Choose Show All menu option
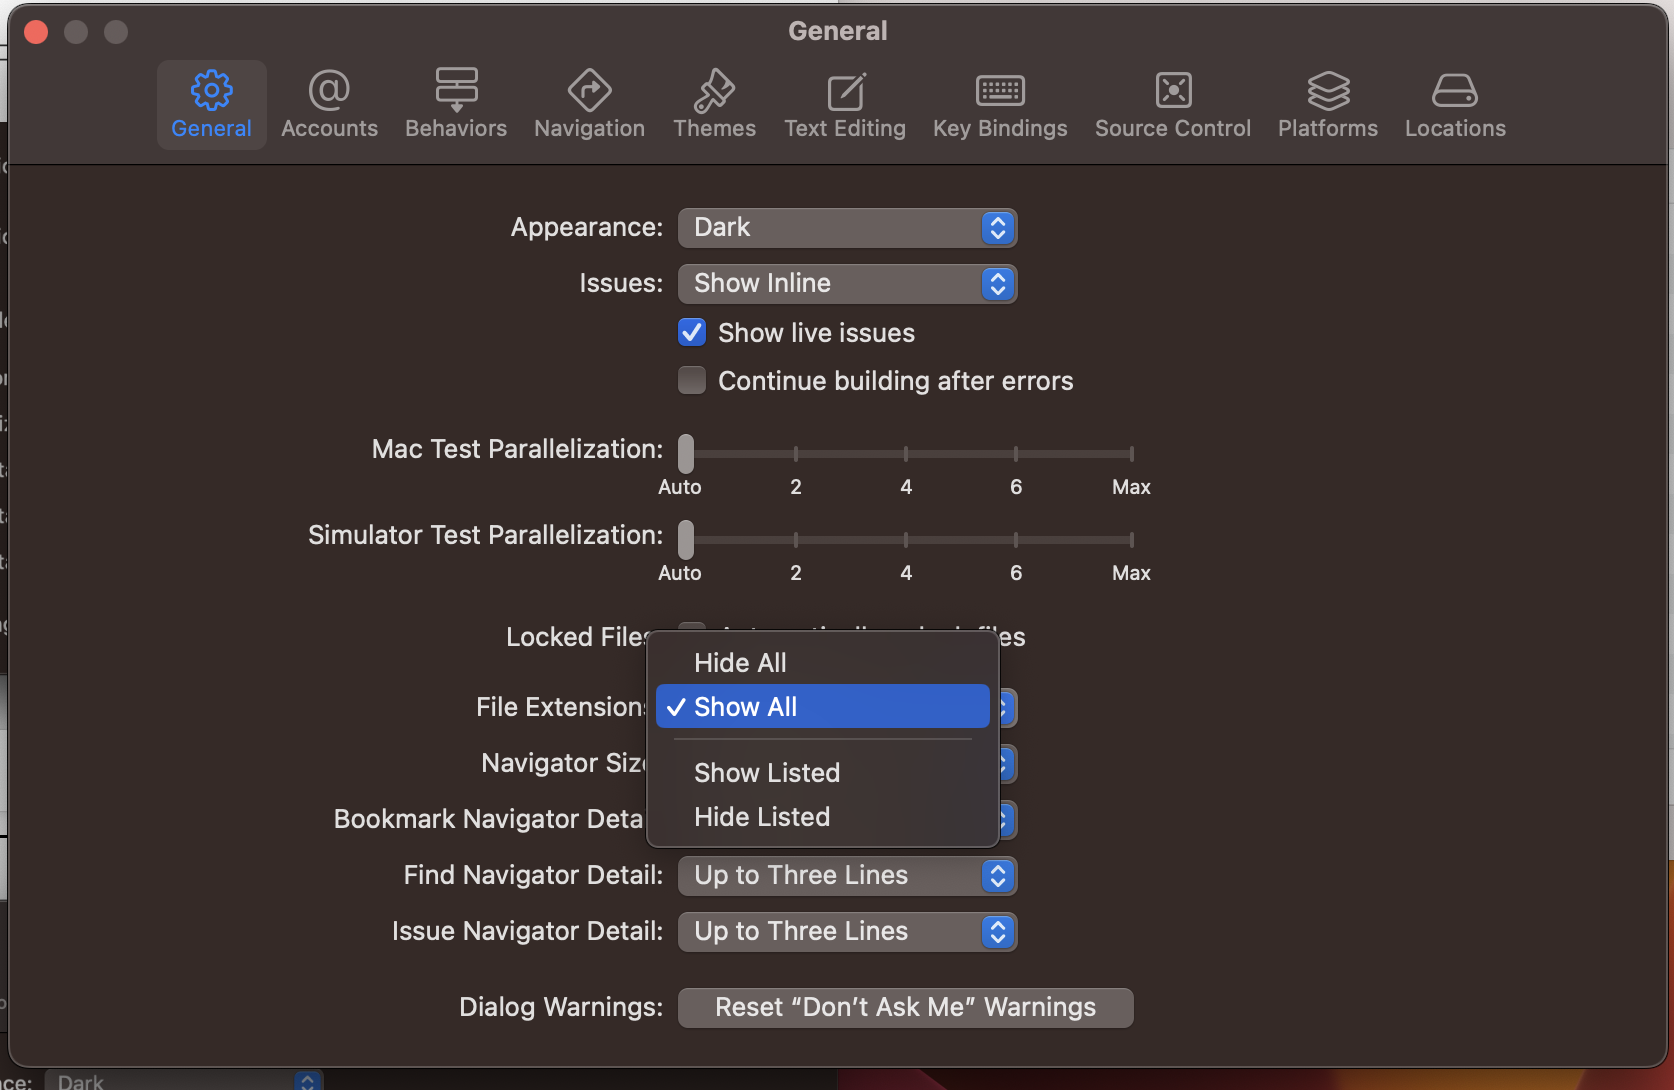This screenshot has width=1674, height=1090. pyautogui.click(x=822, y=707)
